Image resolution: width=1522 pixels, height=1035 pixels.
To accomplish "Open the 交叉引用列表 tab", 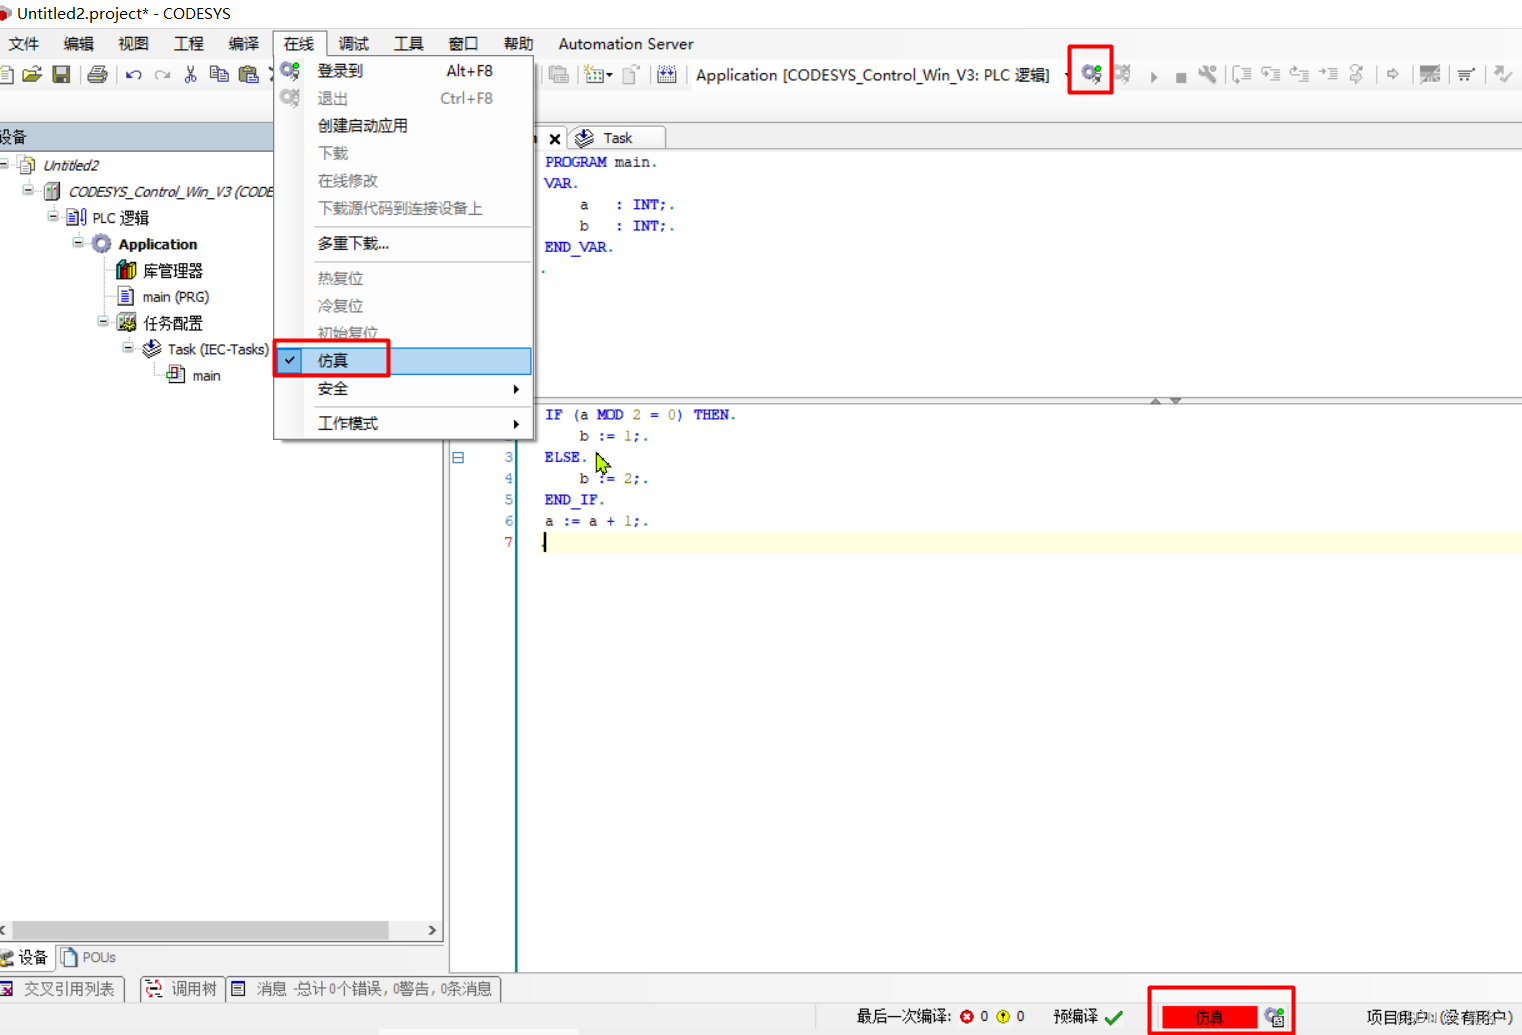I will [x=60, y=989].
